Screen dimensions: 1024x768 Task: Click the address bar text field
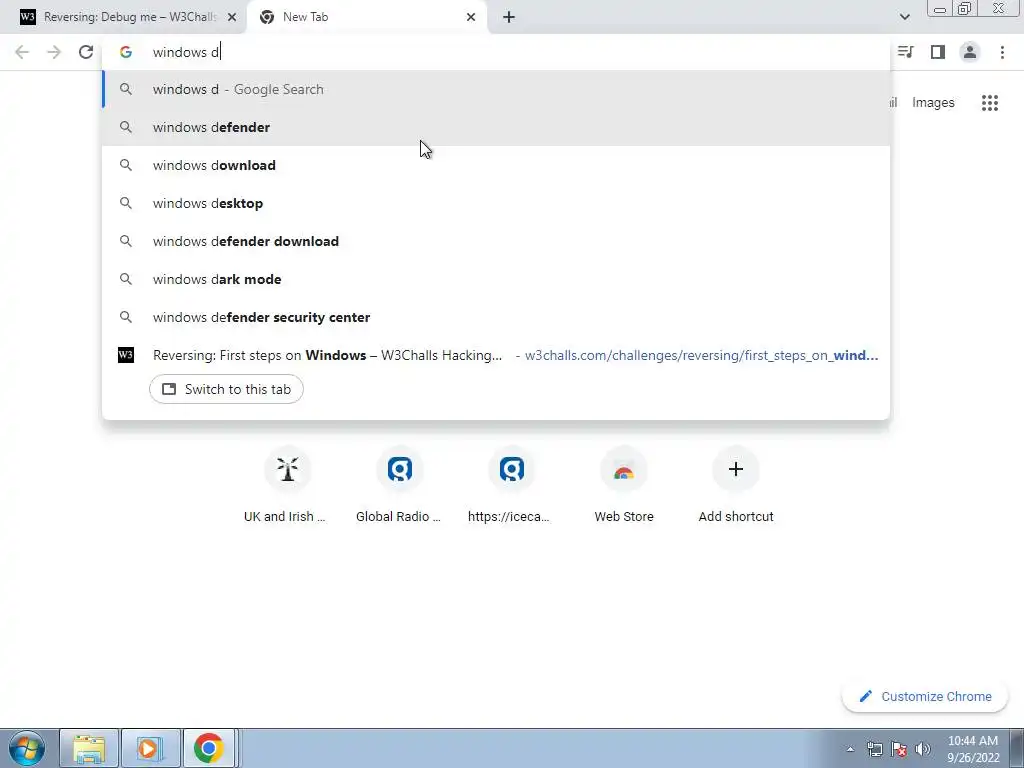pos(496,52)
